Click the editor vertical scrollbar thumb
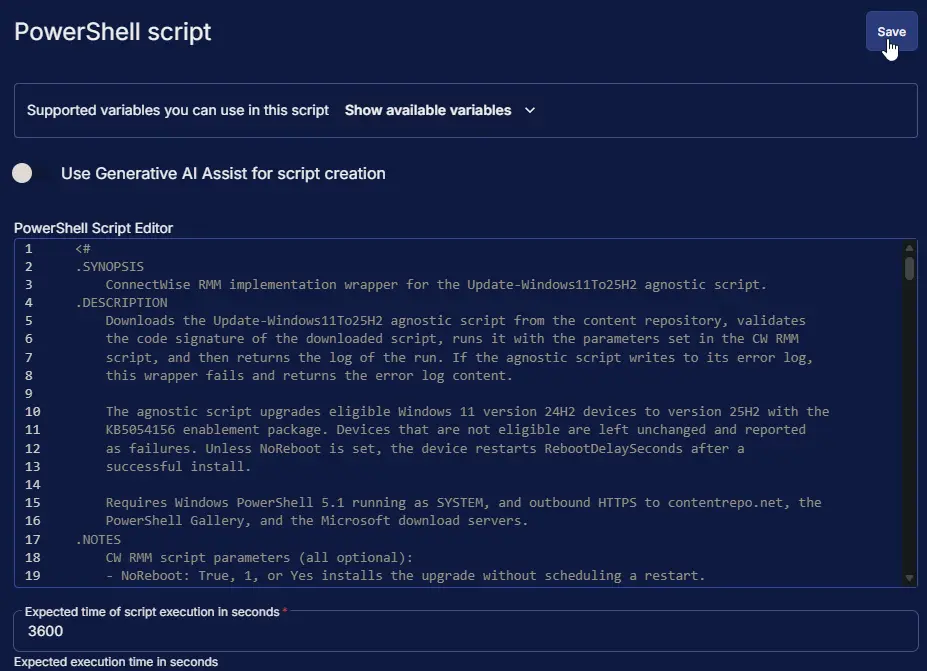 [x=909, y=268]
